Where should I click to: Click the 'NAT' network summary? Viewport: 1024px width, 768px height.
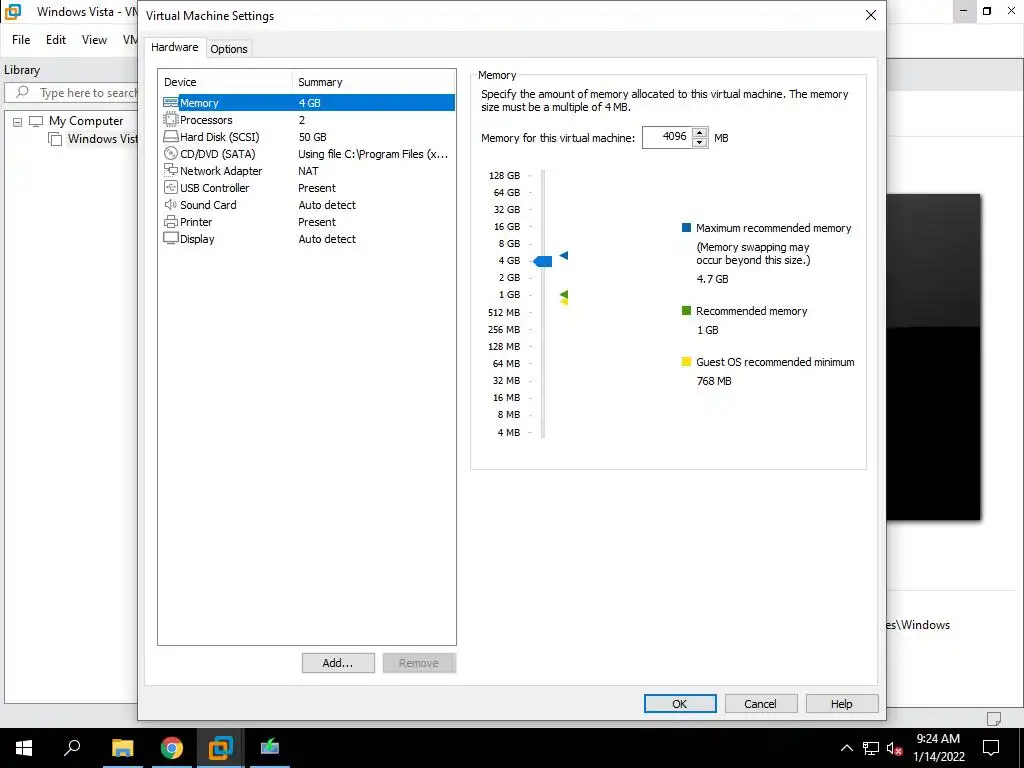[x=308, y=171]
